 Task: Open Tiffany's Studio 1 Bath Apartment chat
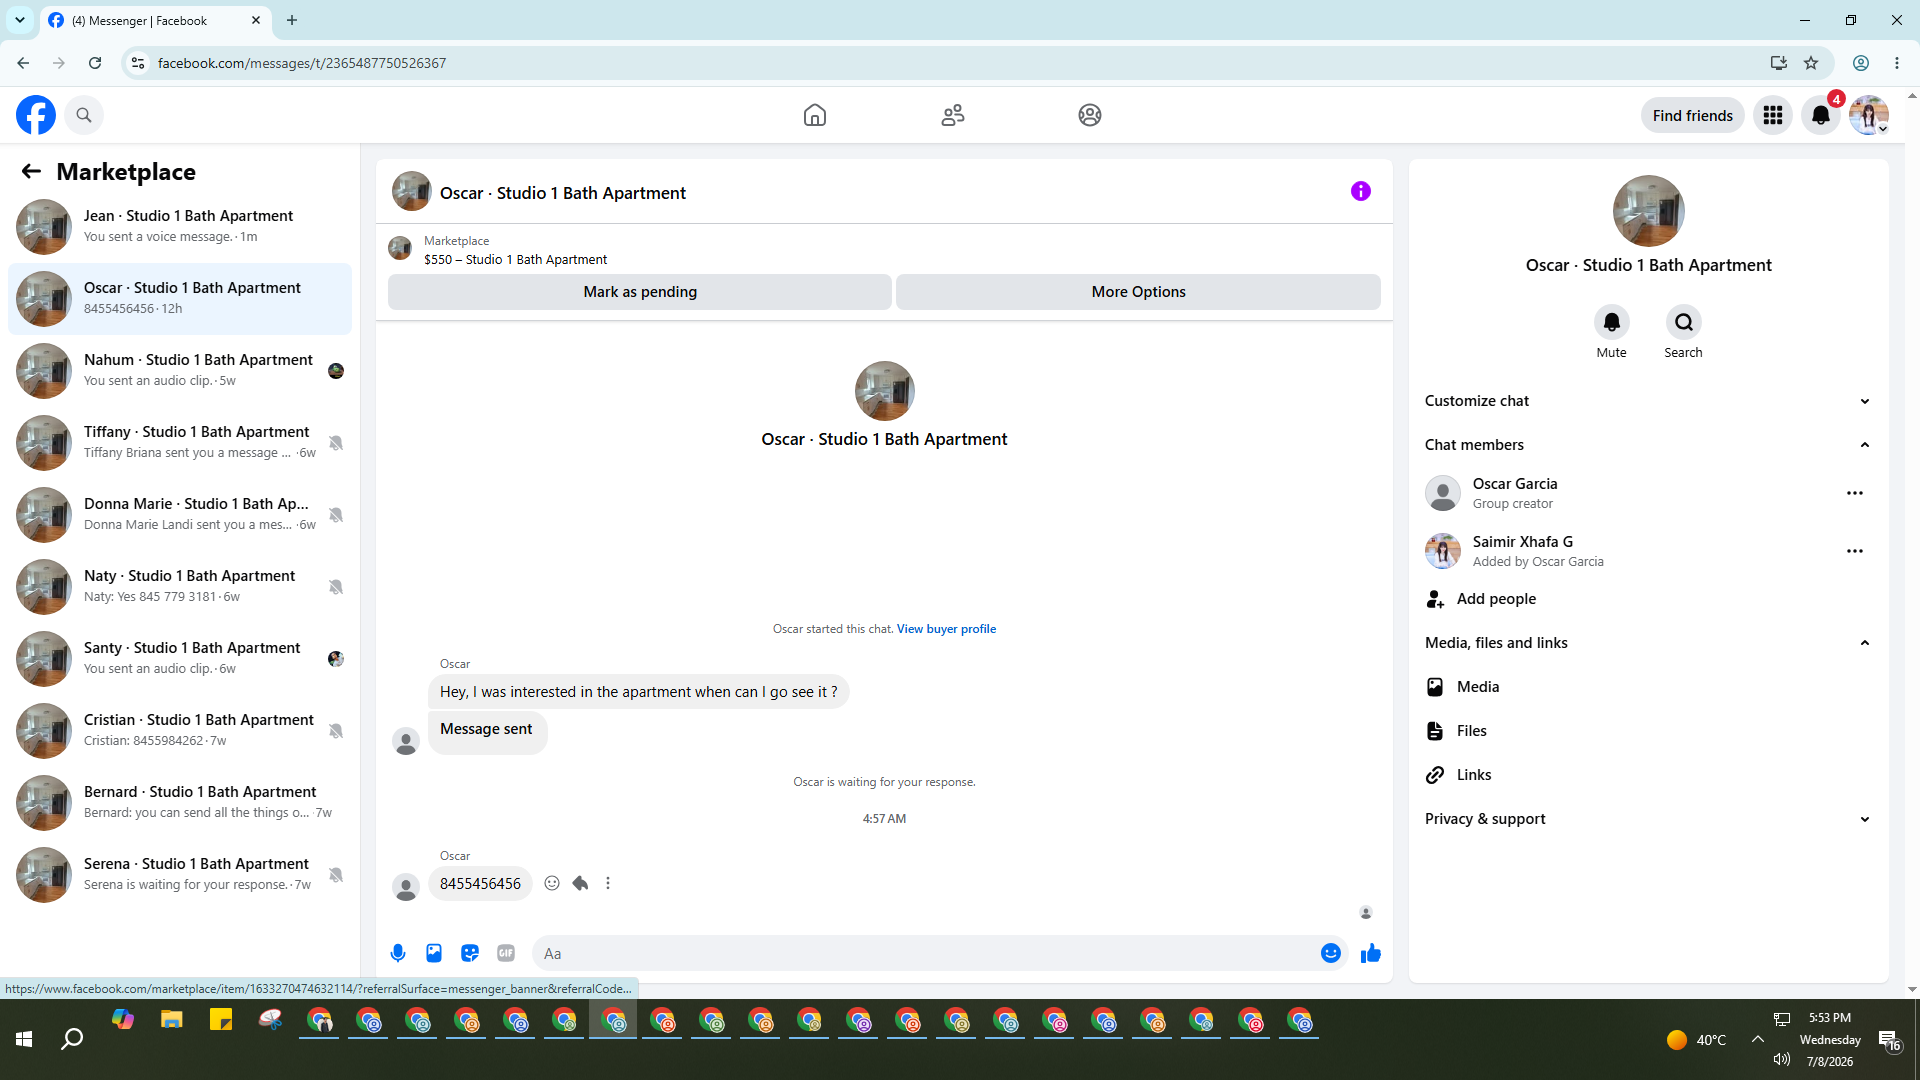click(180, 443)
